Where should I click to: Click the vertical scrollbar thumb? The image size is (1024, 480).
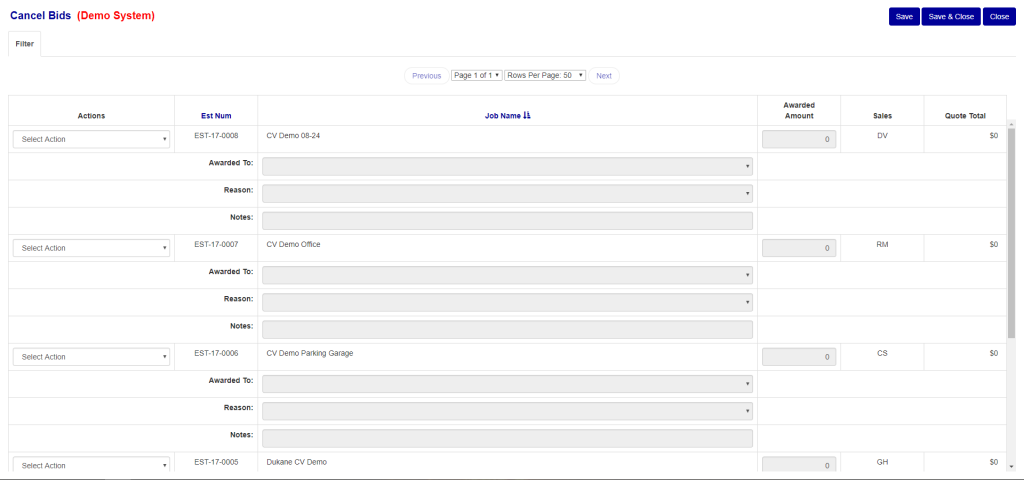[1012, 233]
